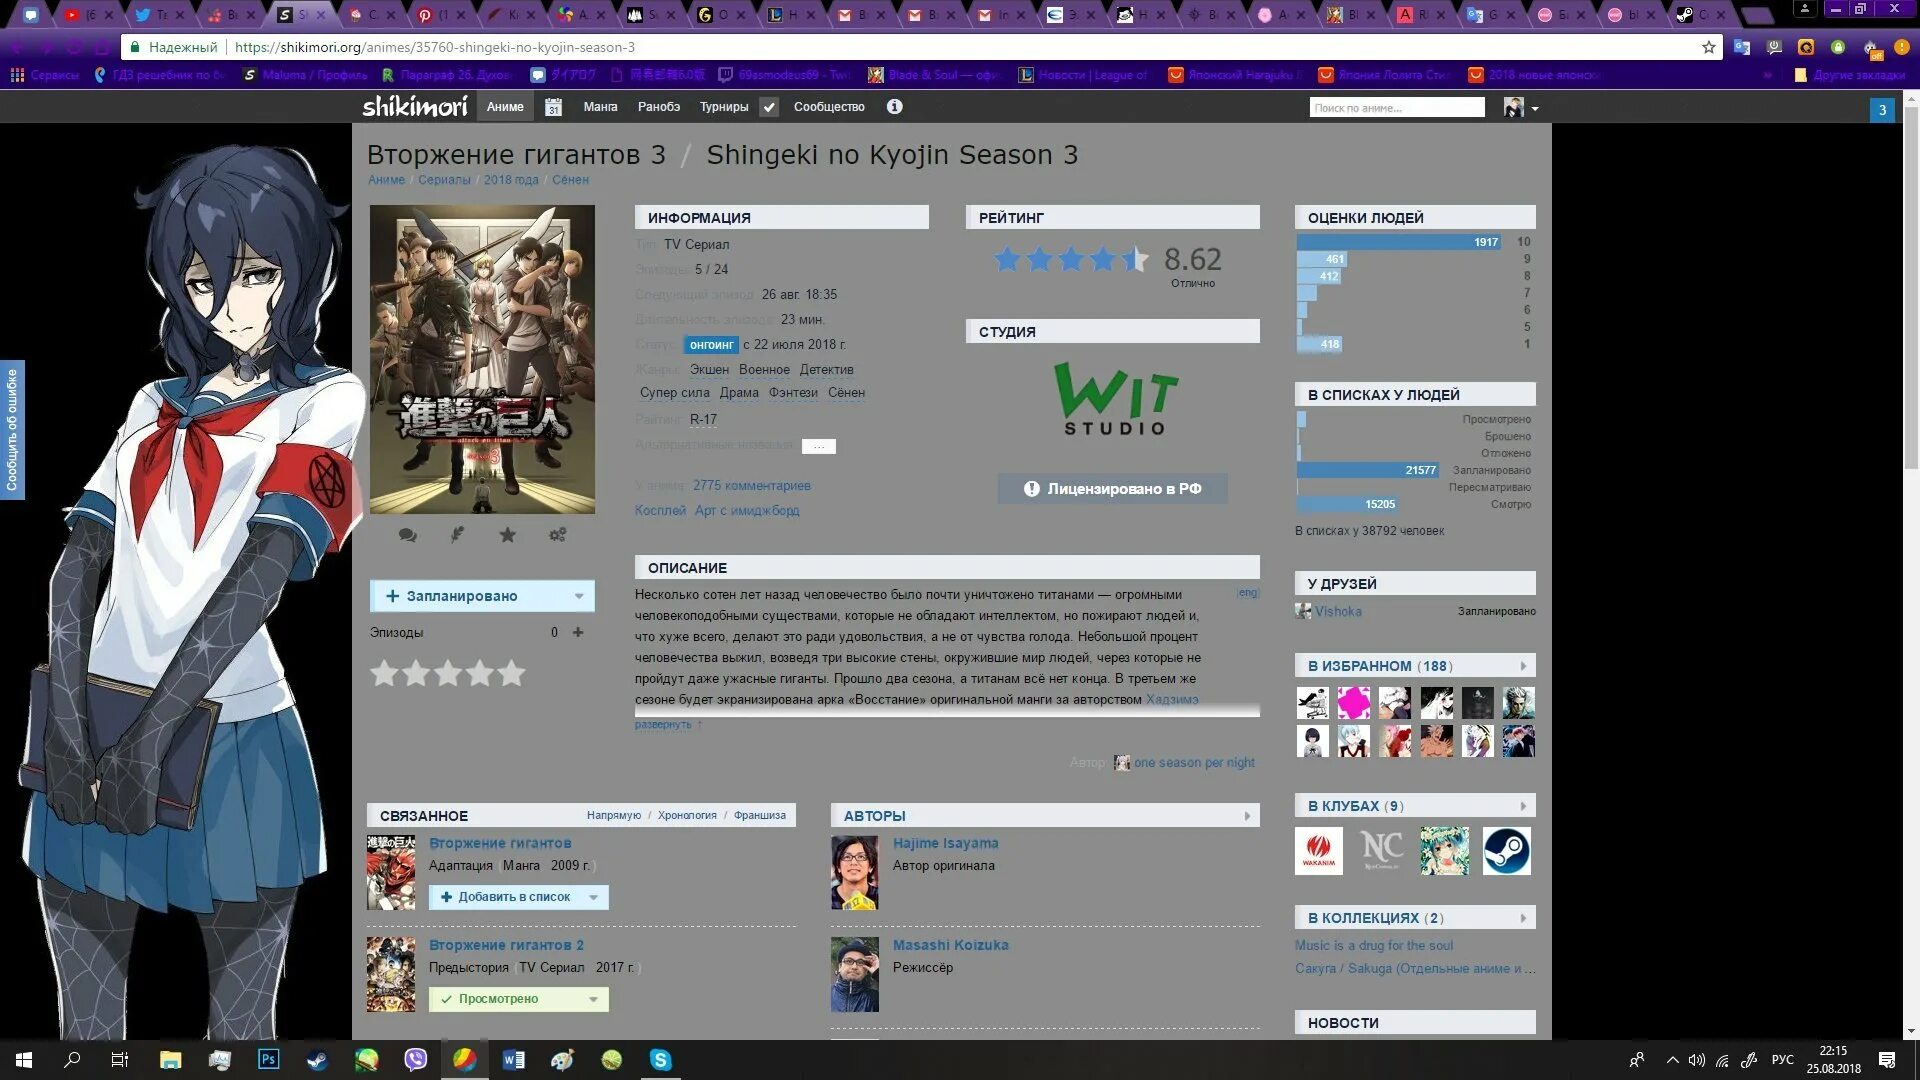Expand the Авторы section arrow
Image resolution: width=1920 pixels, height=1080 pixels.
[x=1247, y=816]
